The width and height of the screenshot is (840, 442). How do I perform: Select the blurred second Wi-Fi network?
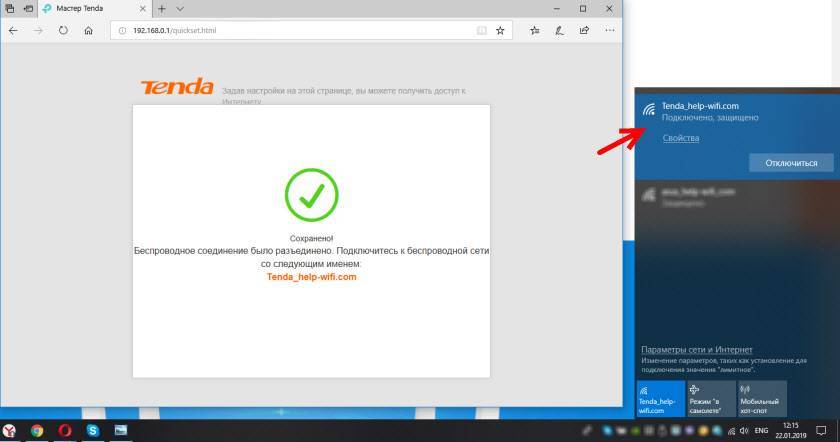pos(737,197)
